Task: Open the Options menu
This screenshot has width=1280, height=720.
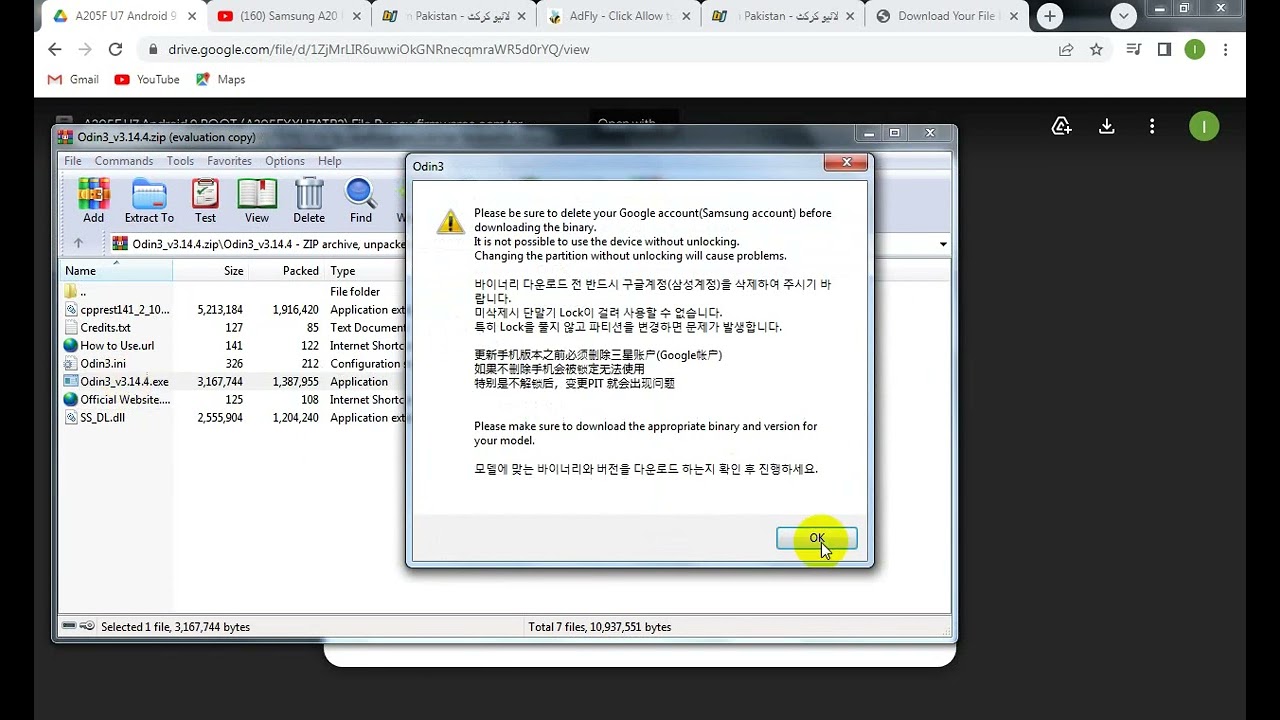Action: 285,161
